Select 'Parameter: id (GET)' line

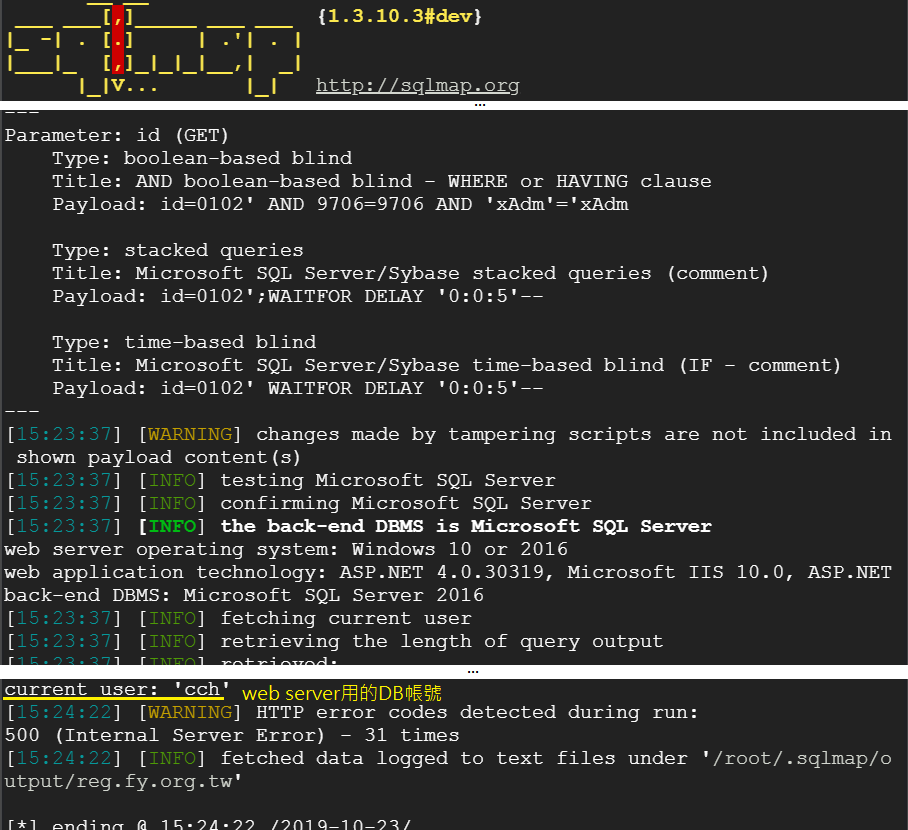[117, 136]
